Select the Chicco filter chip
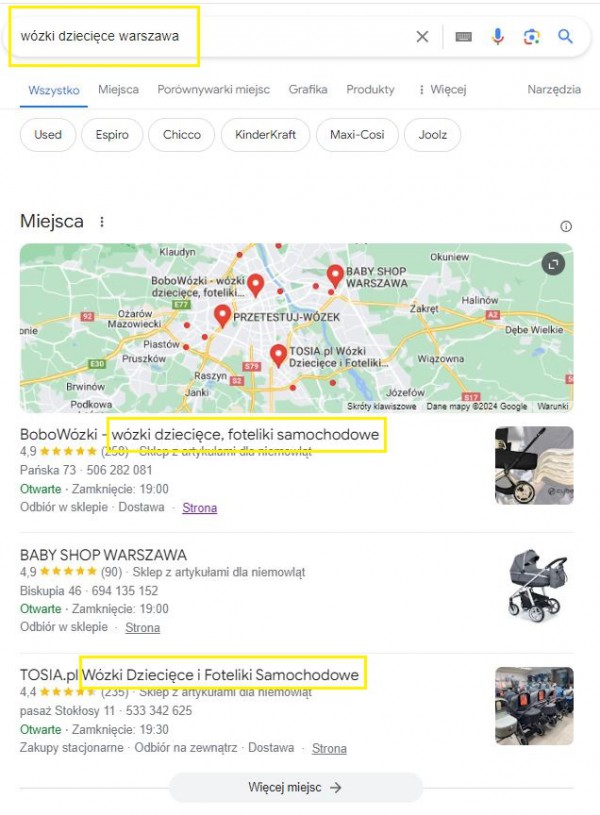 click(181, 135)
